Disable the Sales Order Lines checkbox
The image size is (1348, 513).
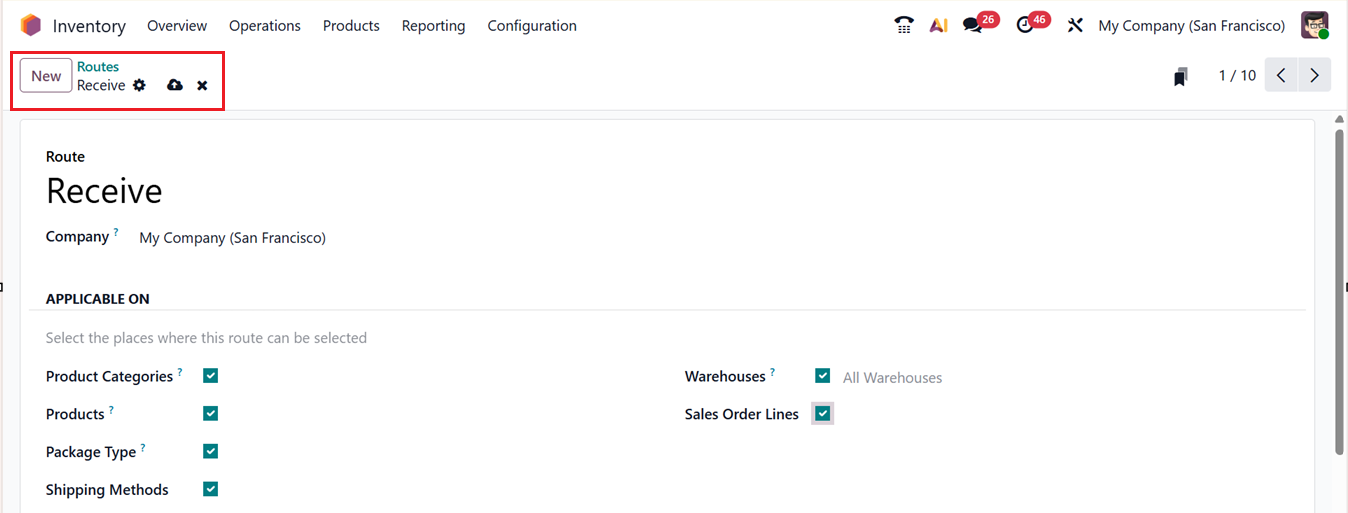pos(822,414)
